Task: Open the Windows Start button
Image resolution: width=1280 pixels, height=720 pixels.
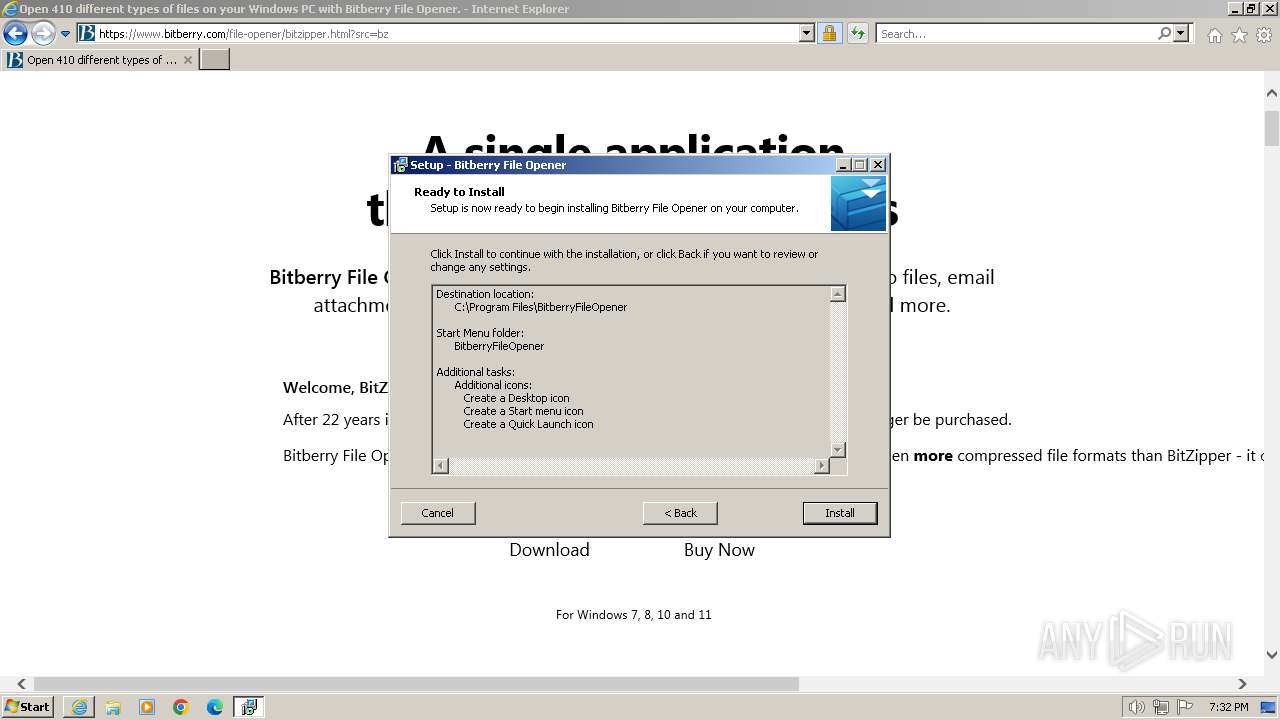Action: (x=27, y=707)
